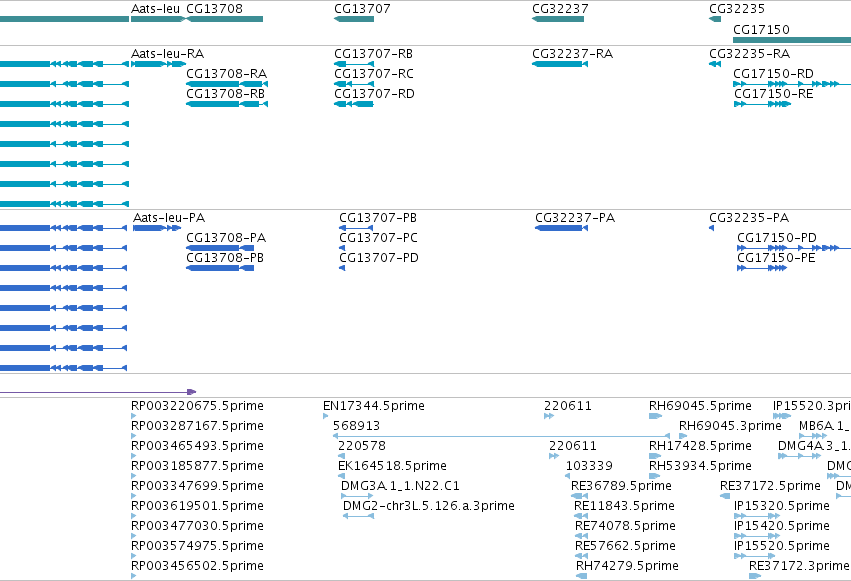851x581 pixels.
Task: Click protein CG13707-PD
Action: point(379,258)
